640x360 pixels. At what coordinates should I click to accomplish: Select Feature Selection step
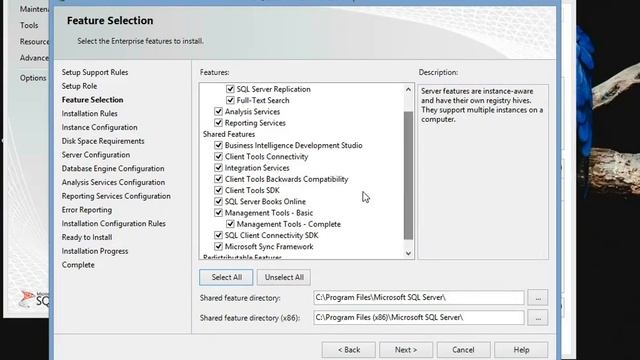click(x=92, y=100)
